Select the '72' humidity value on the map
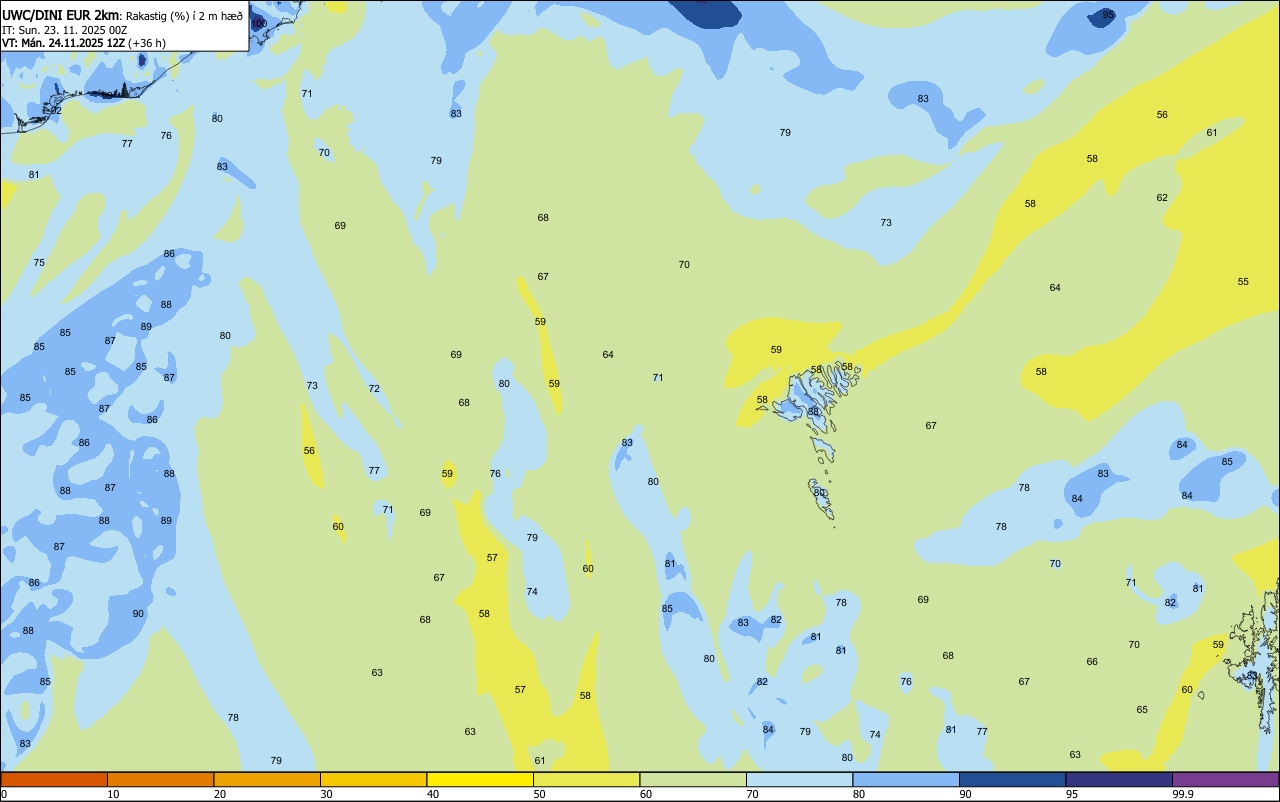The image size is (1280, 802). [374, 389]
